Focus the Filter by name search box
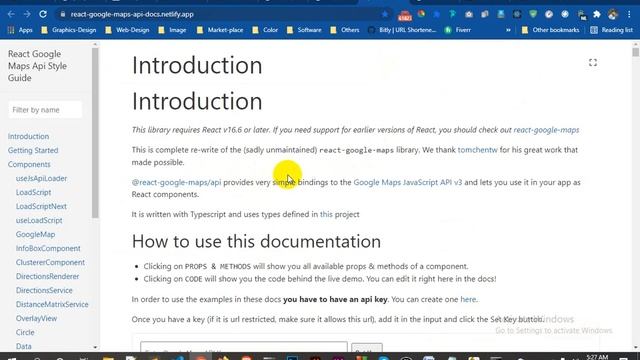 point(45,110)
